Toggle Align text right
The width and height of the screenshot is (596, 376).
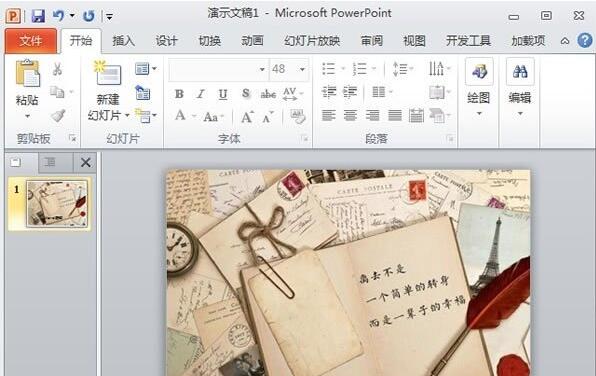pyautogui.click(x=372, y=115)
